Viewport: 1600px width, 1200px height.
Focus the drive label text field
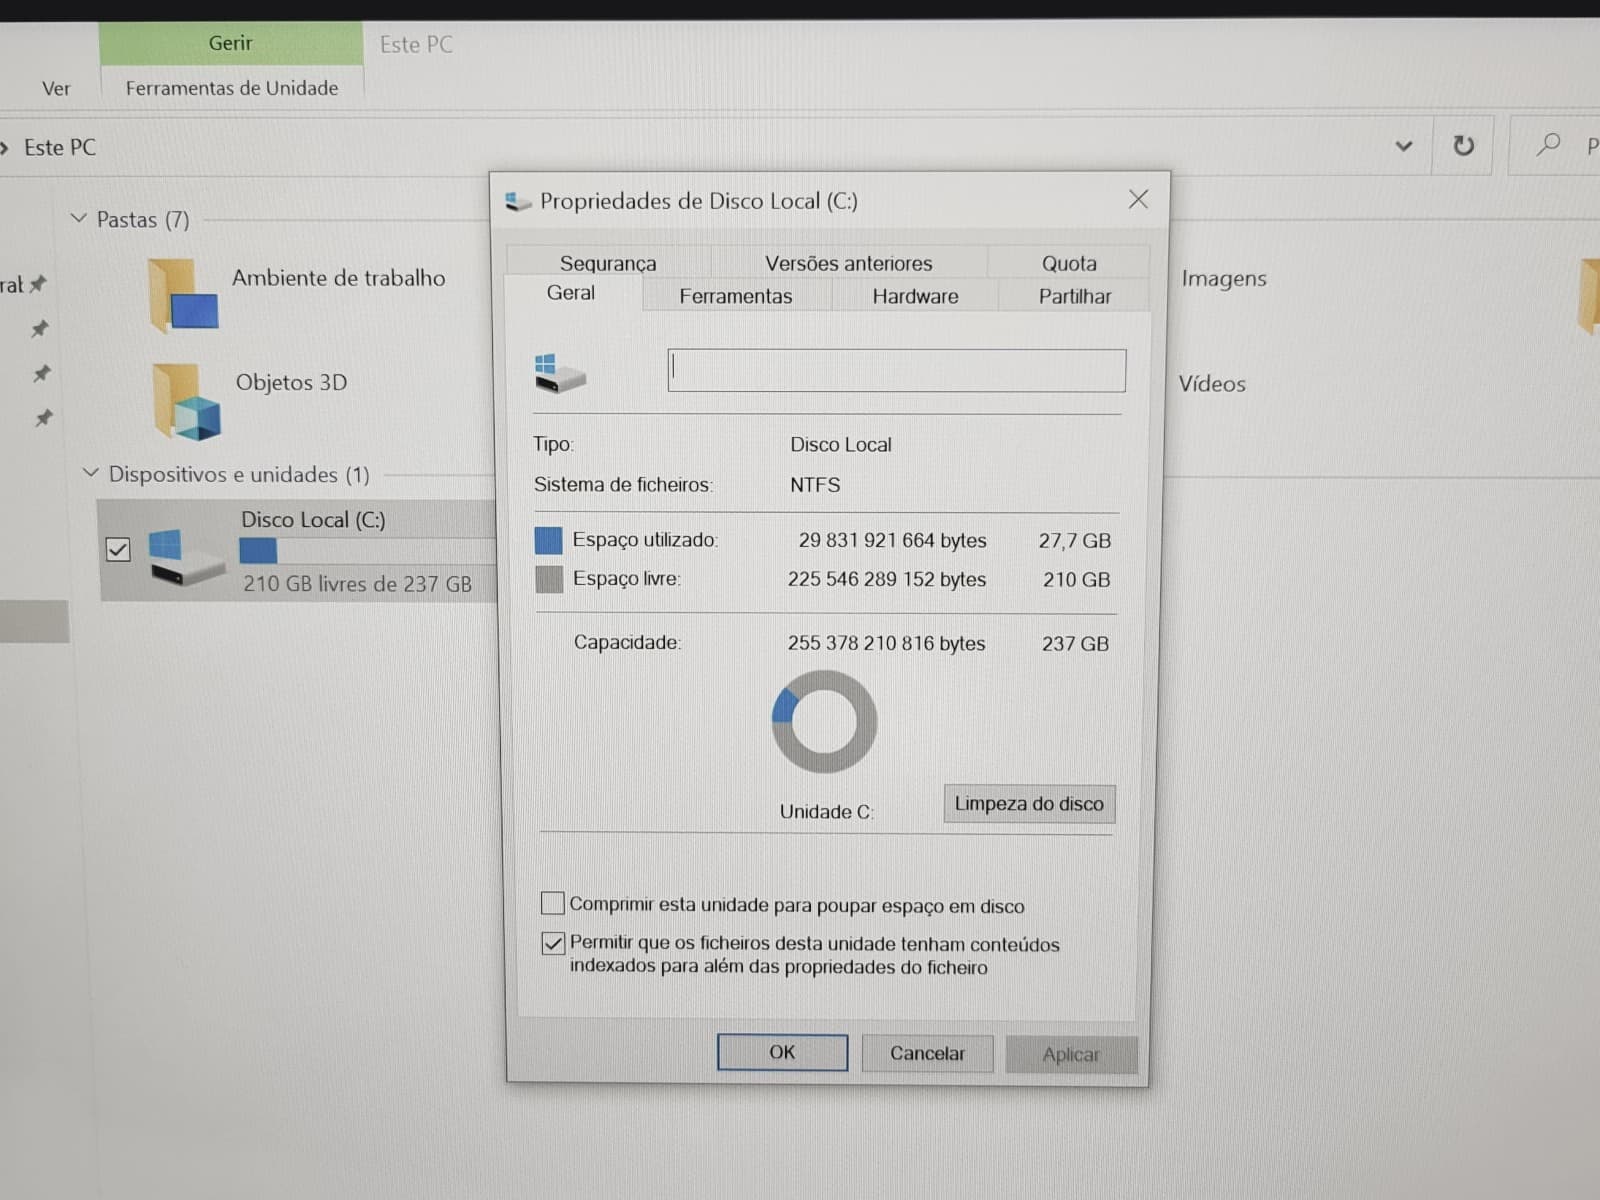coord(897,370)
